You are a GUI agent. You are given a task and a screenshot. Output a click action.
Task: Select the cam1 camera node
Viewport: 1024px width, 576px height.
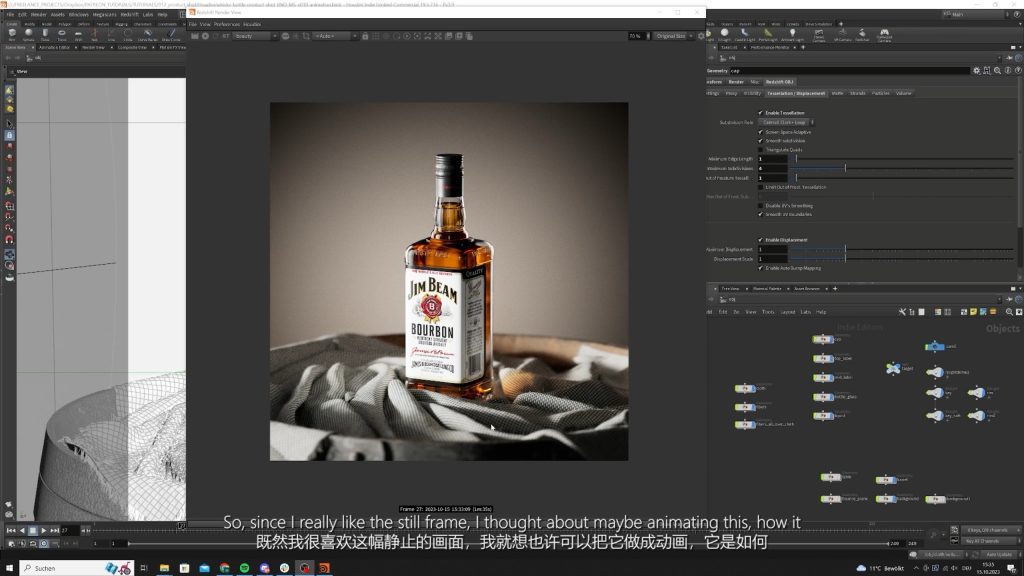[x=935, y=346]
